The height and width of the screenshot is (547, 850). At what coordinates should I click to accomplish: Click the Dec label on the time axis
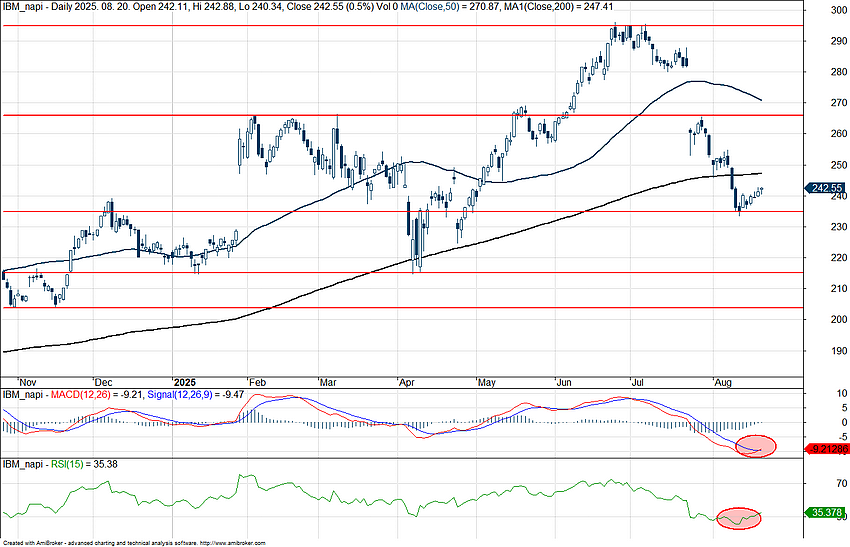point(104,383)
